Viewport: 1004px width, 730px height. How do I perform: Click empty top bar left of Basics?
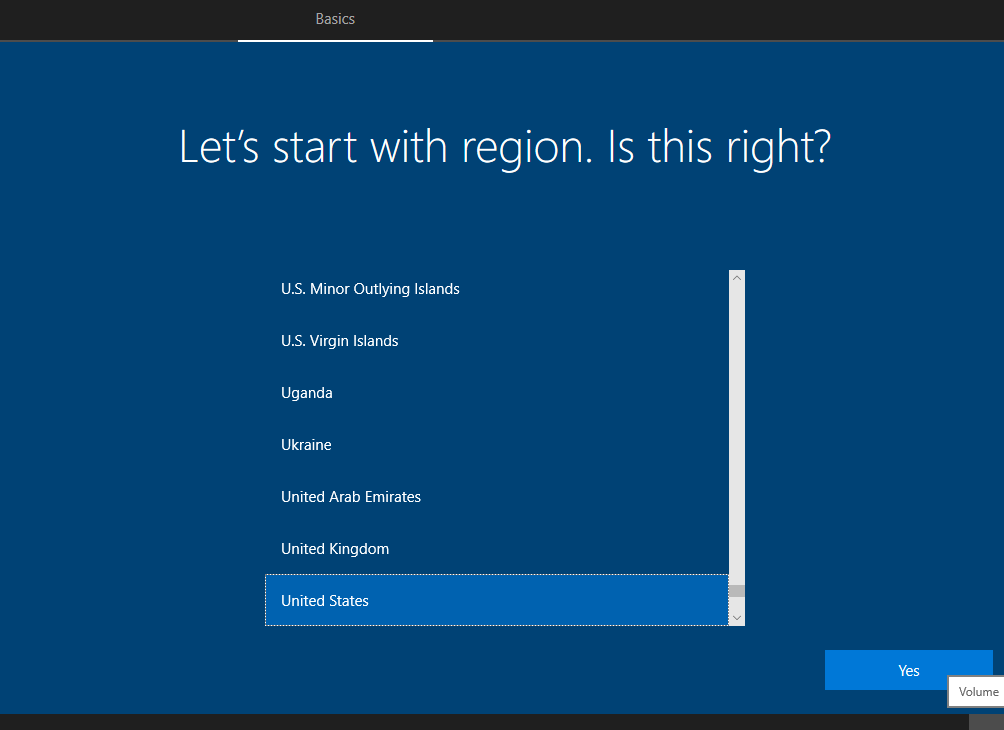[x=120, y=19]
